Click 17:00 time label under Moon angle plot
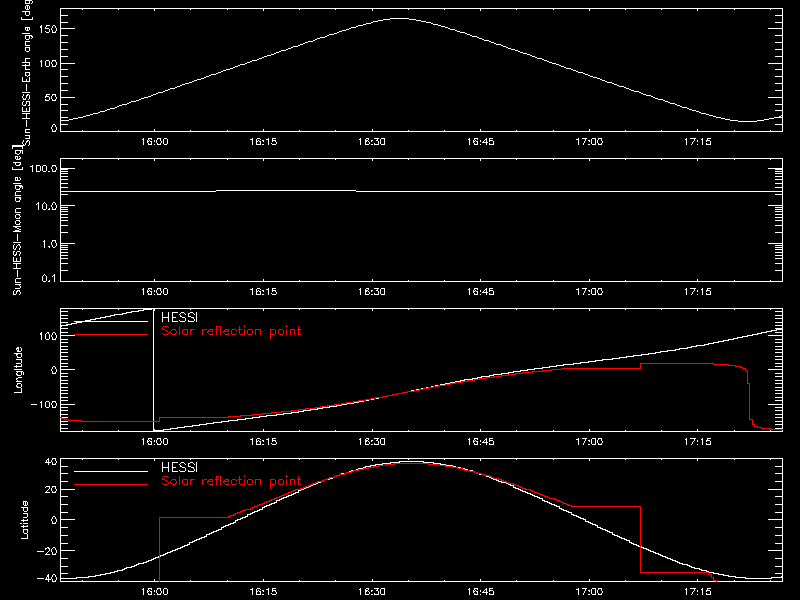 [x=589, y=292]
